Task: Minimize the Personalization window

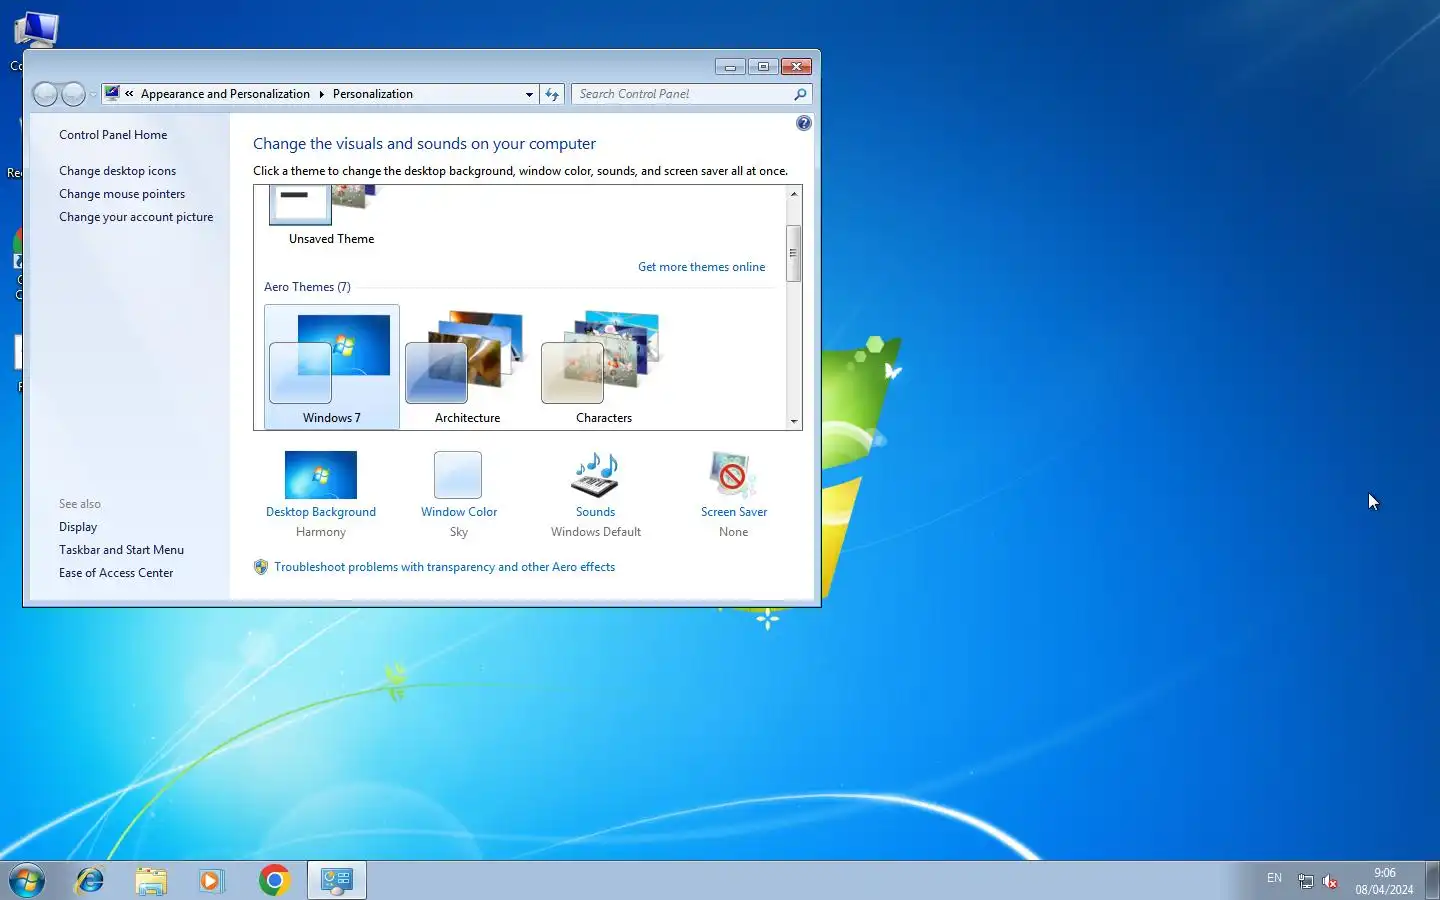Action: [x=730, y=67]
